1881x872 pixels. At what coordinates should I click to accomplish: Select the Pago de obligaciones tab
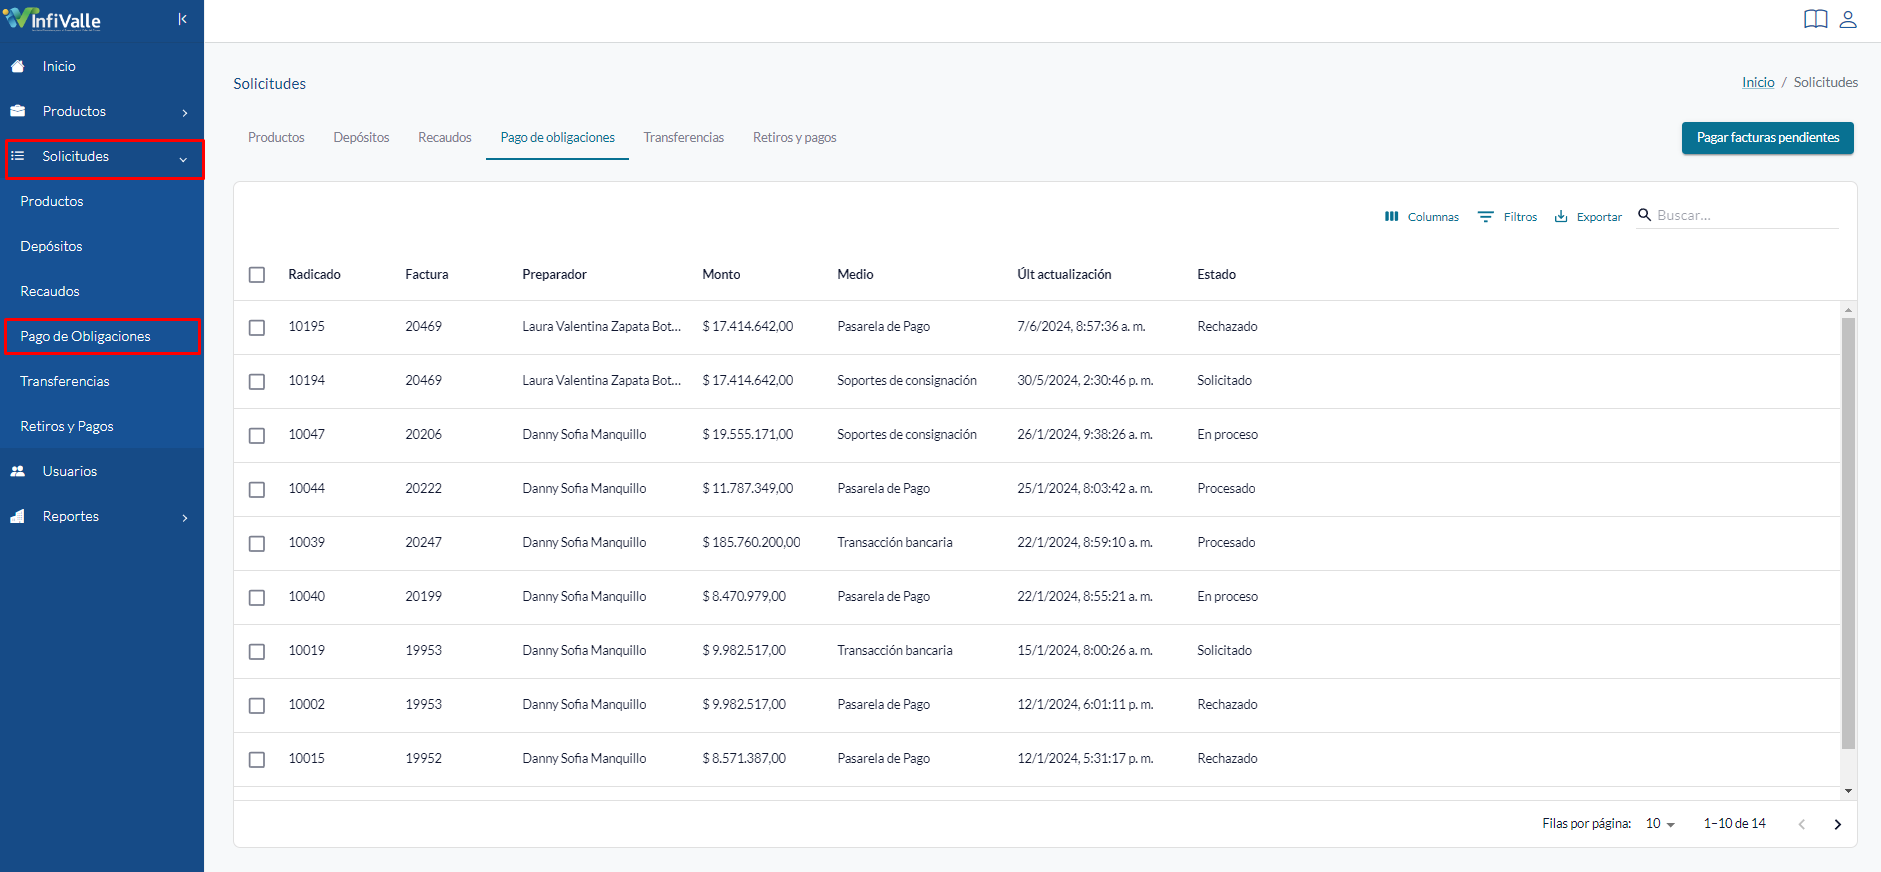click(557, 137)
